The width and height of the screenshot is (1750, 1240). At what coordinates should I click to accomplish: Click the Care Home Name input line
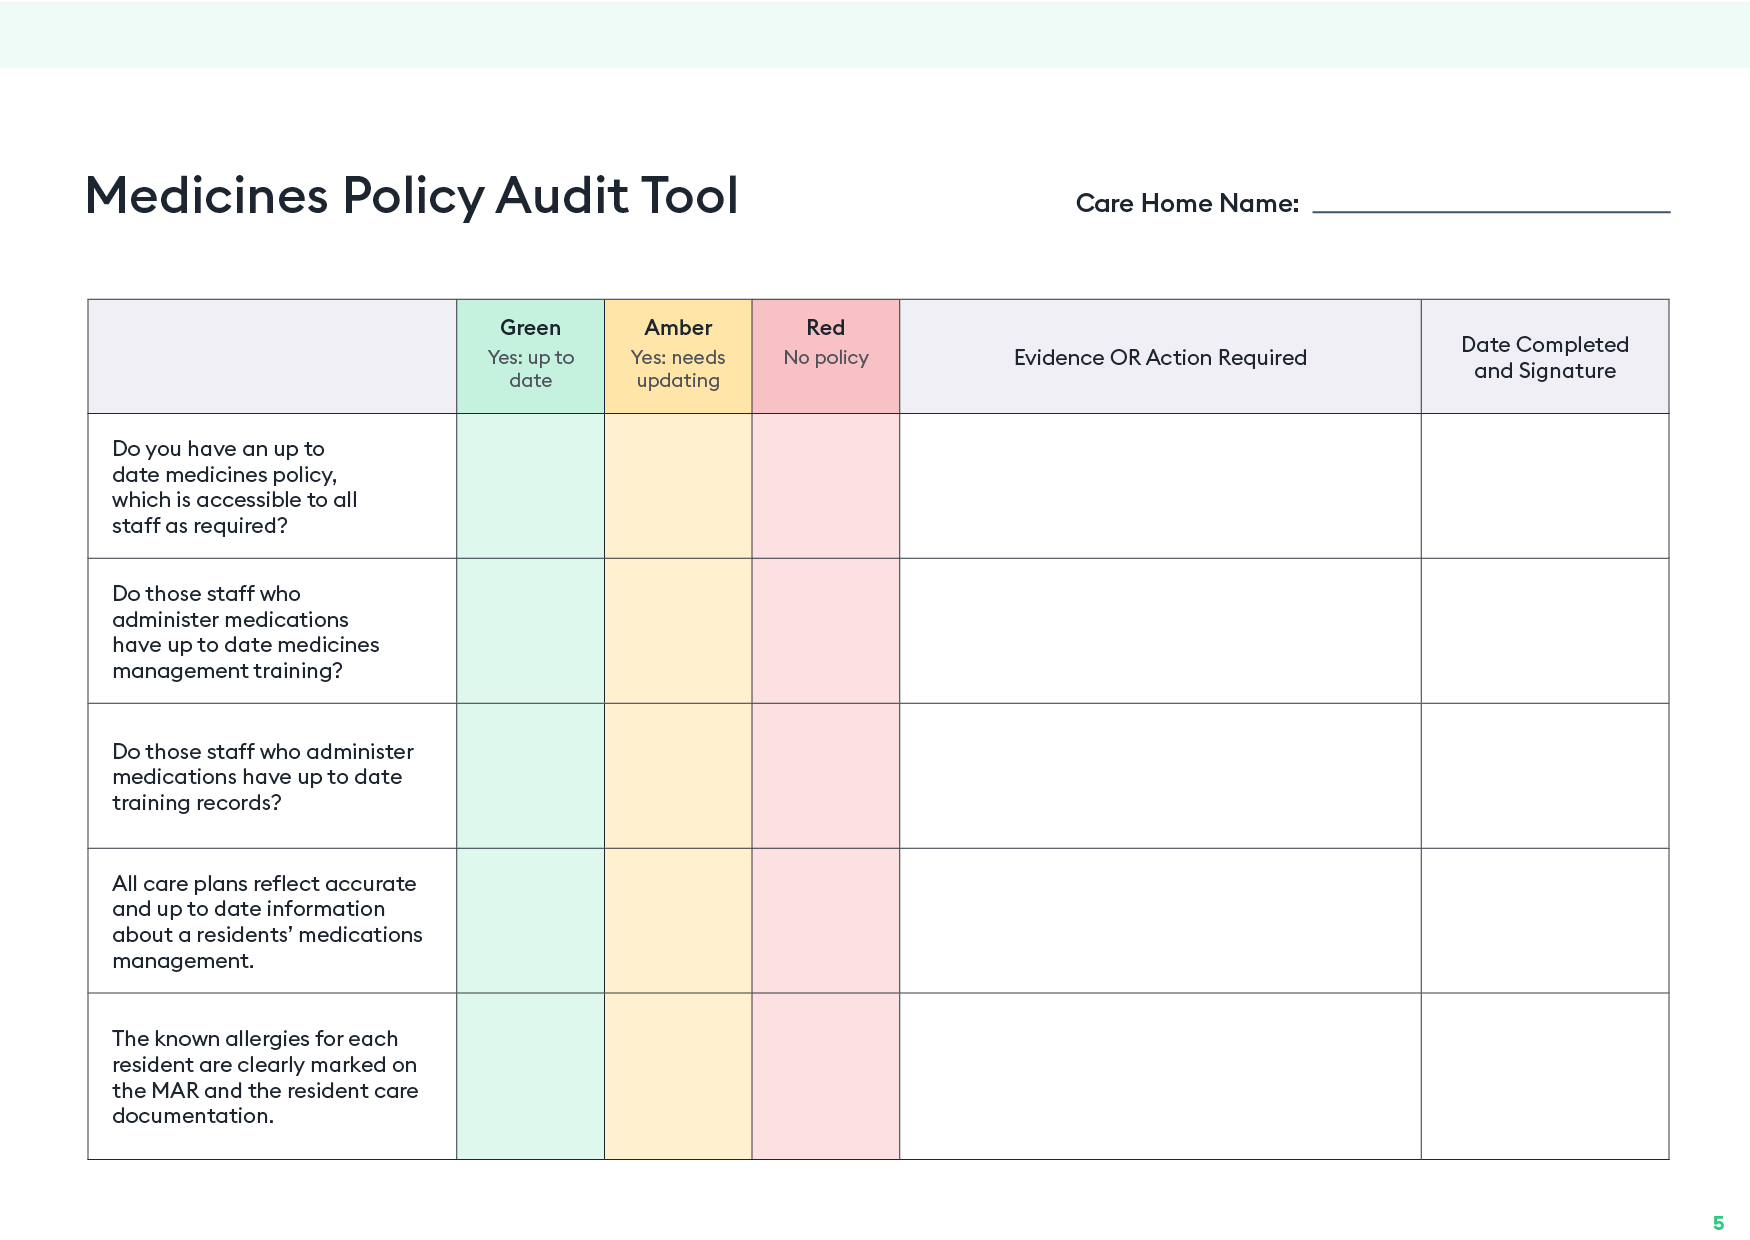(x=1490, y=209)
